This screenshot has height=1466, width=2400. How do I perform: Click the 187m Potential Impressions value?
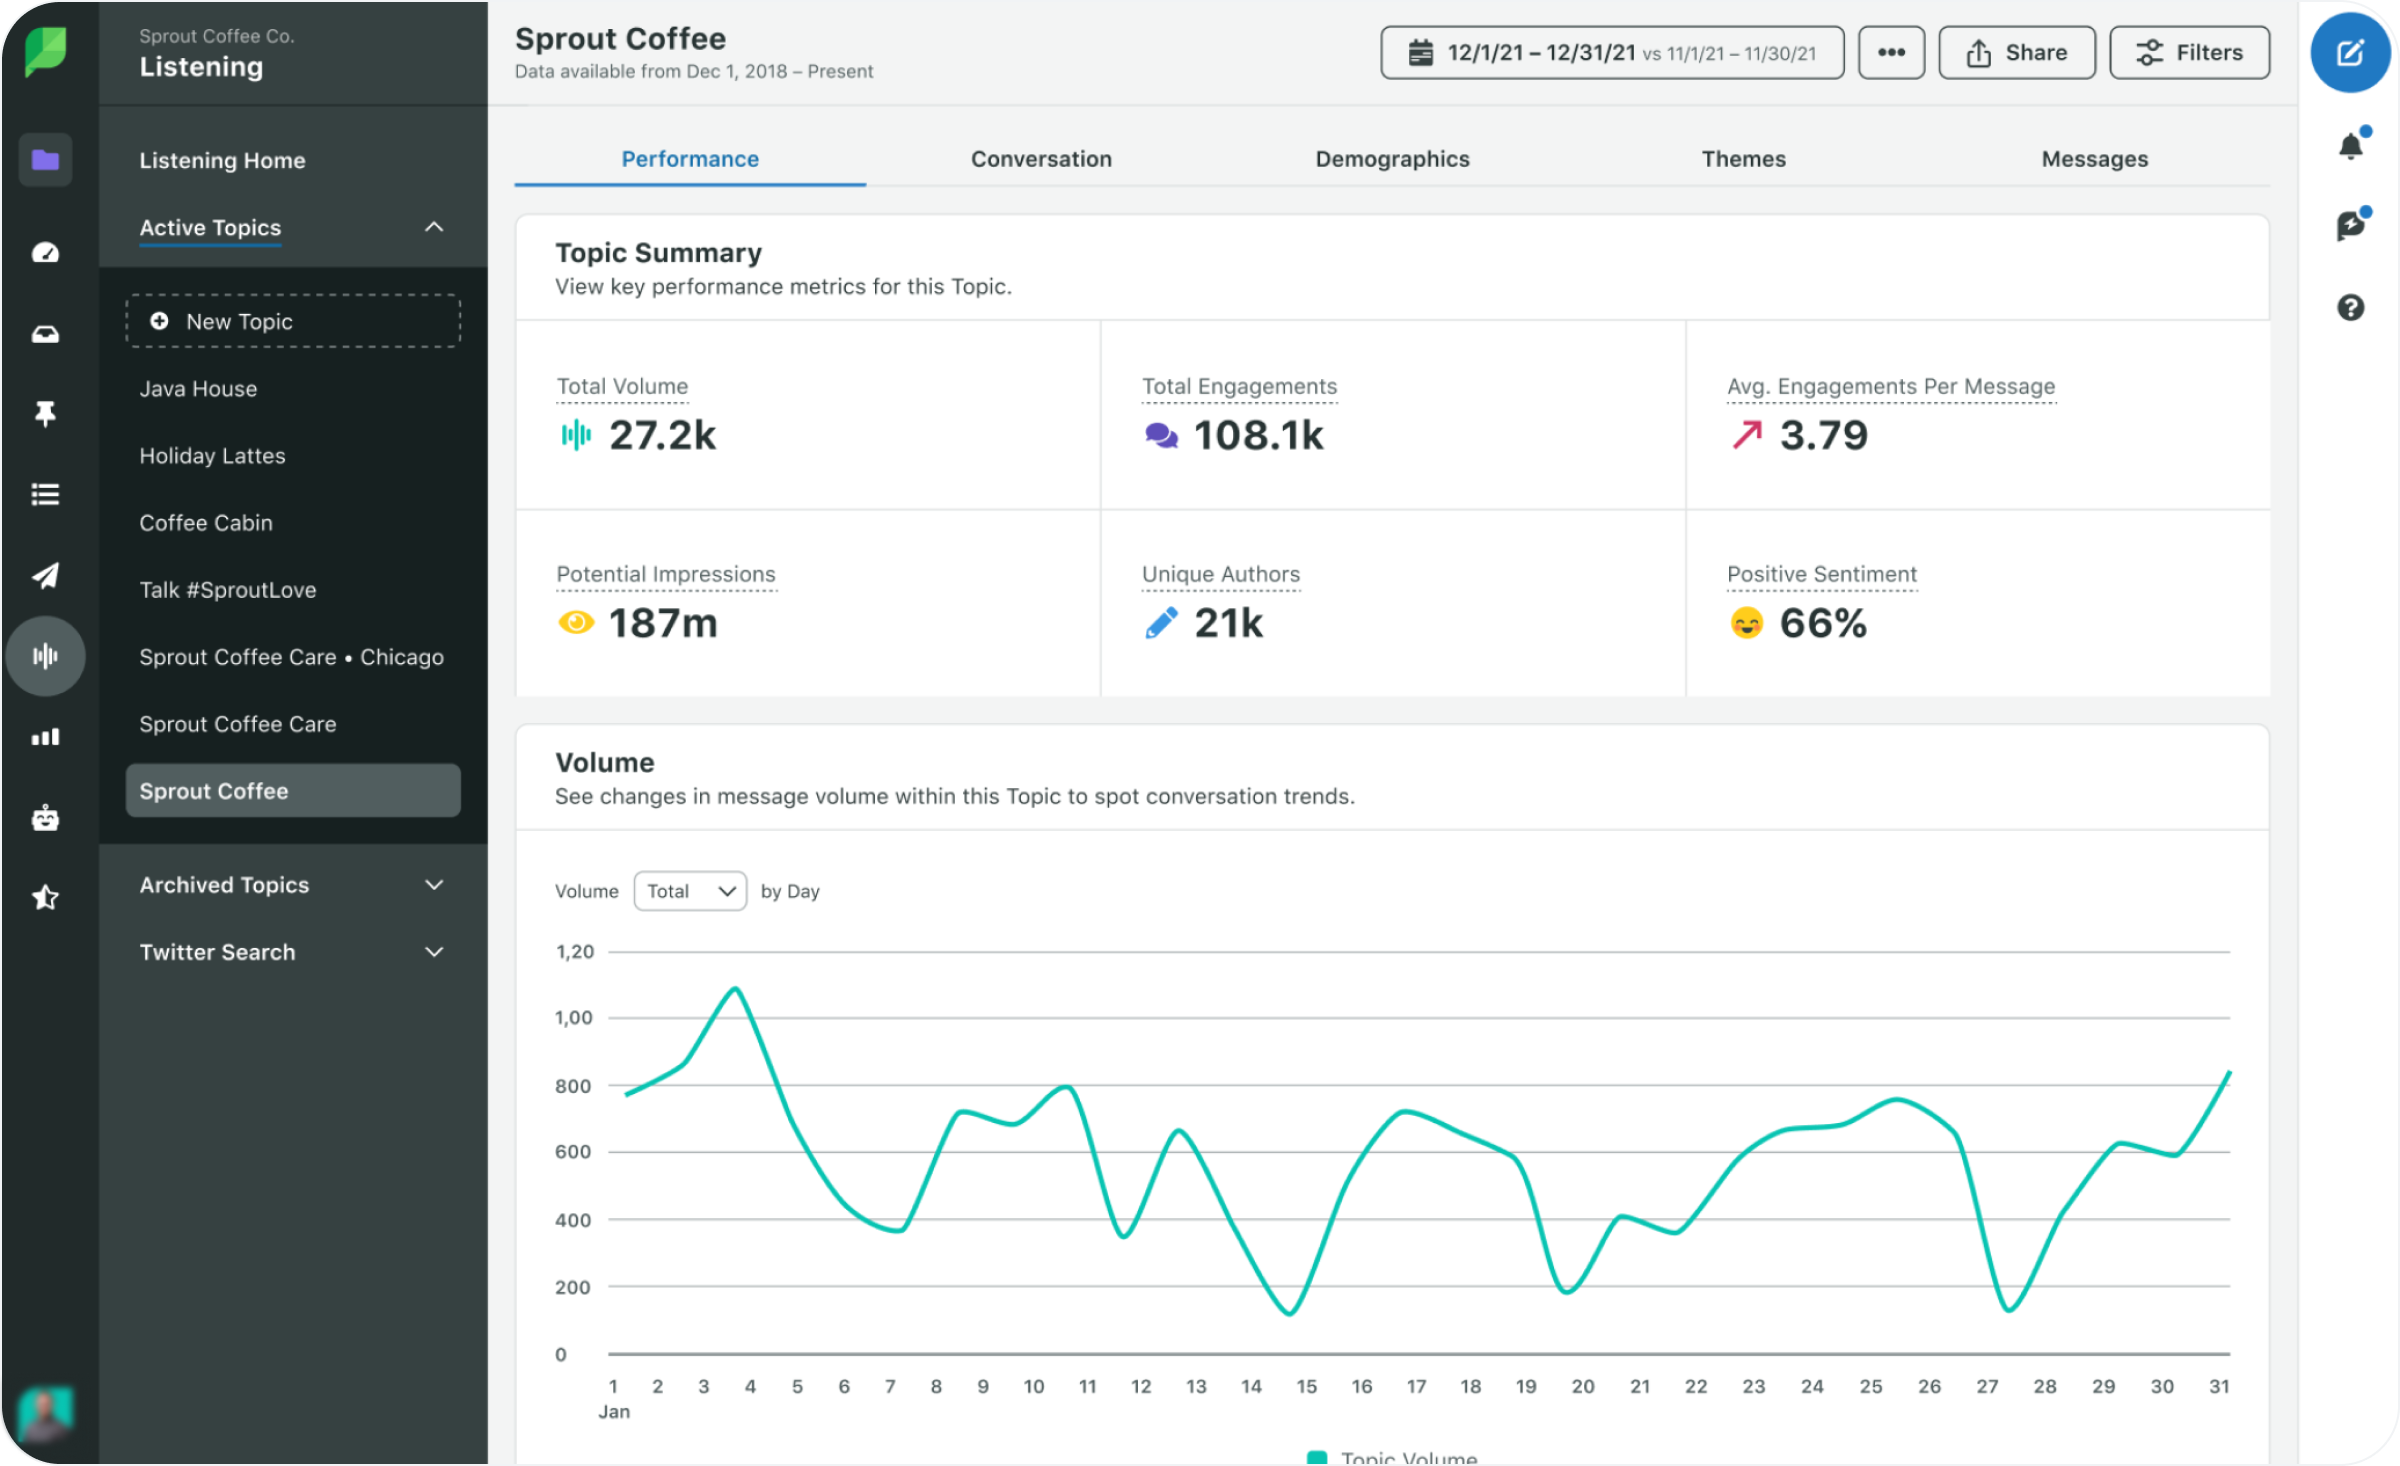click(663, 623)
